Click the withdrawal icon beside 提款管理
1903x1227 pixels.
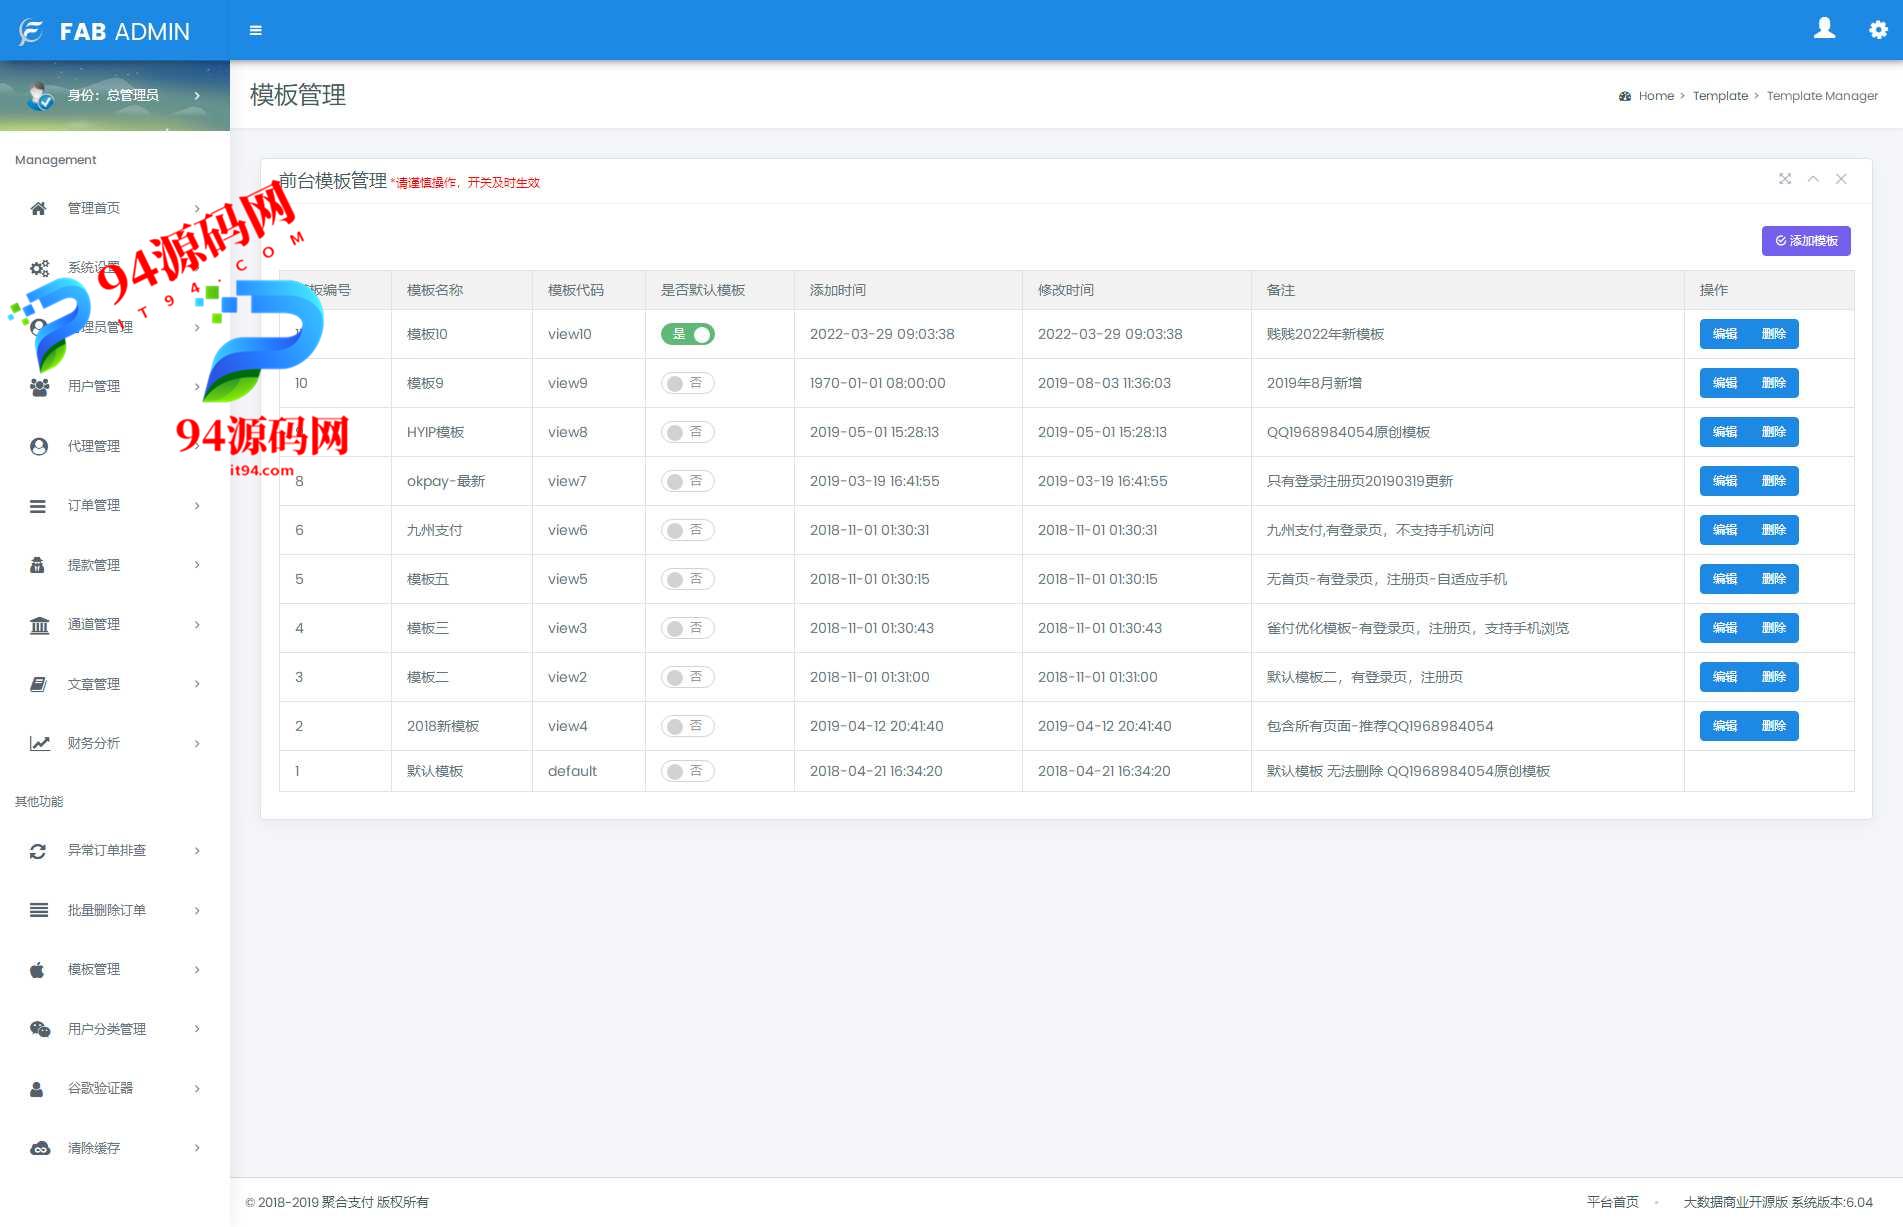coord(38,565)
